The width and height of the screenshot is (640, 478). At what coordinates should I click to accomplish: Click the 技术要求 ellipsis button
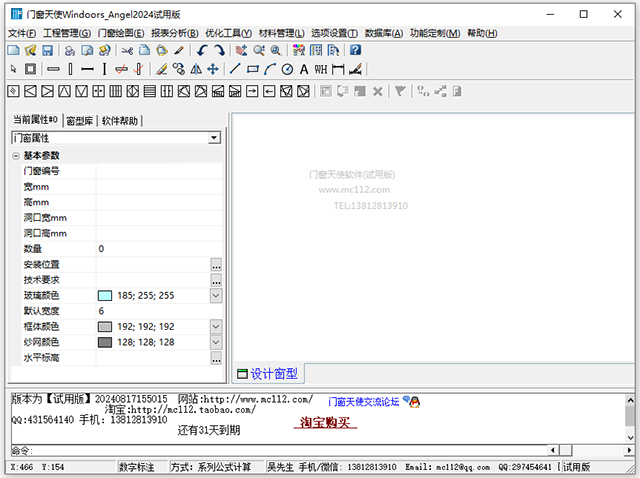click(216, 280)
